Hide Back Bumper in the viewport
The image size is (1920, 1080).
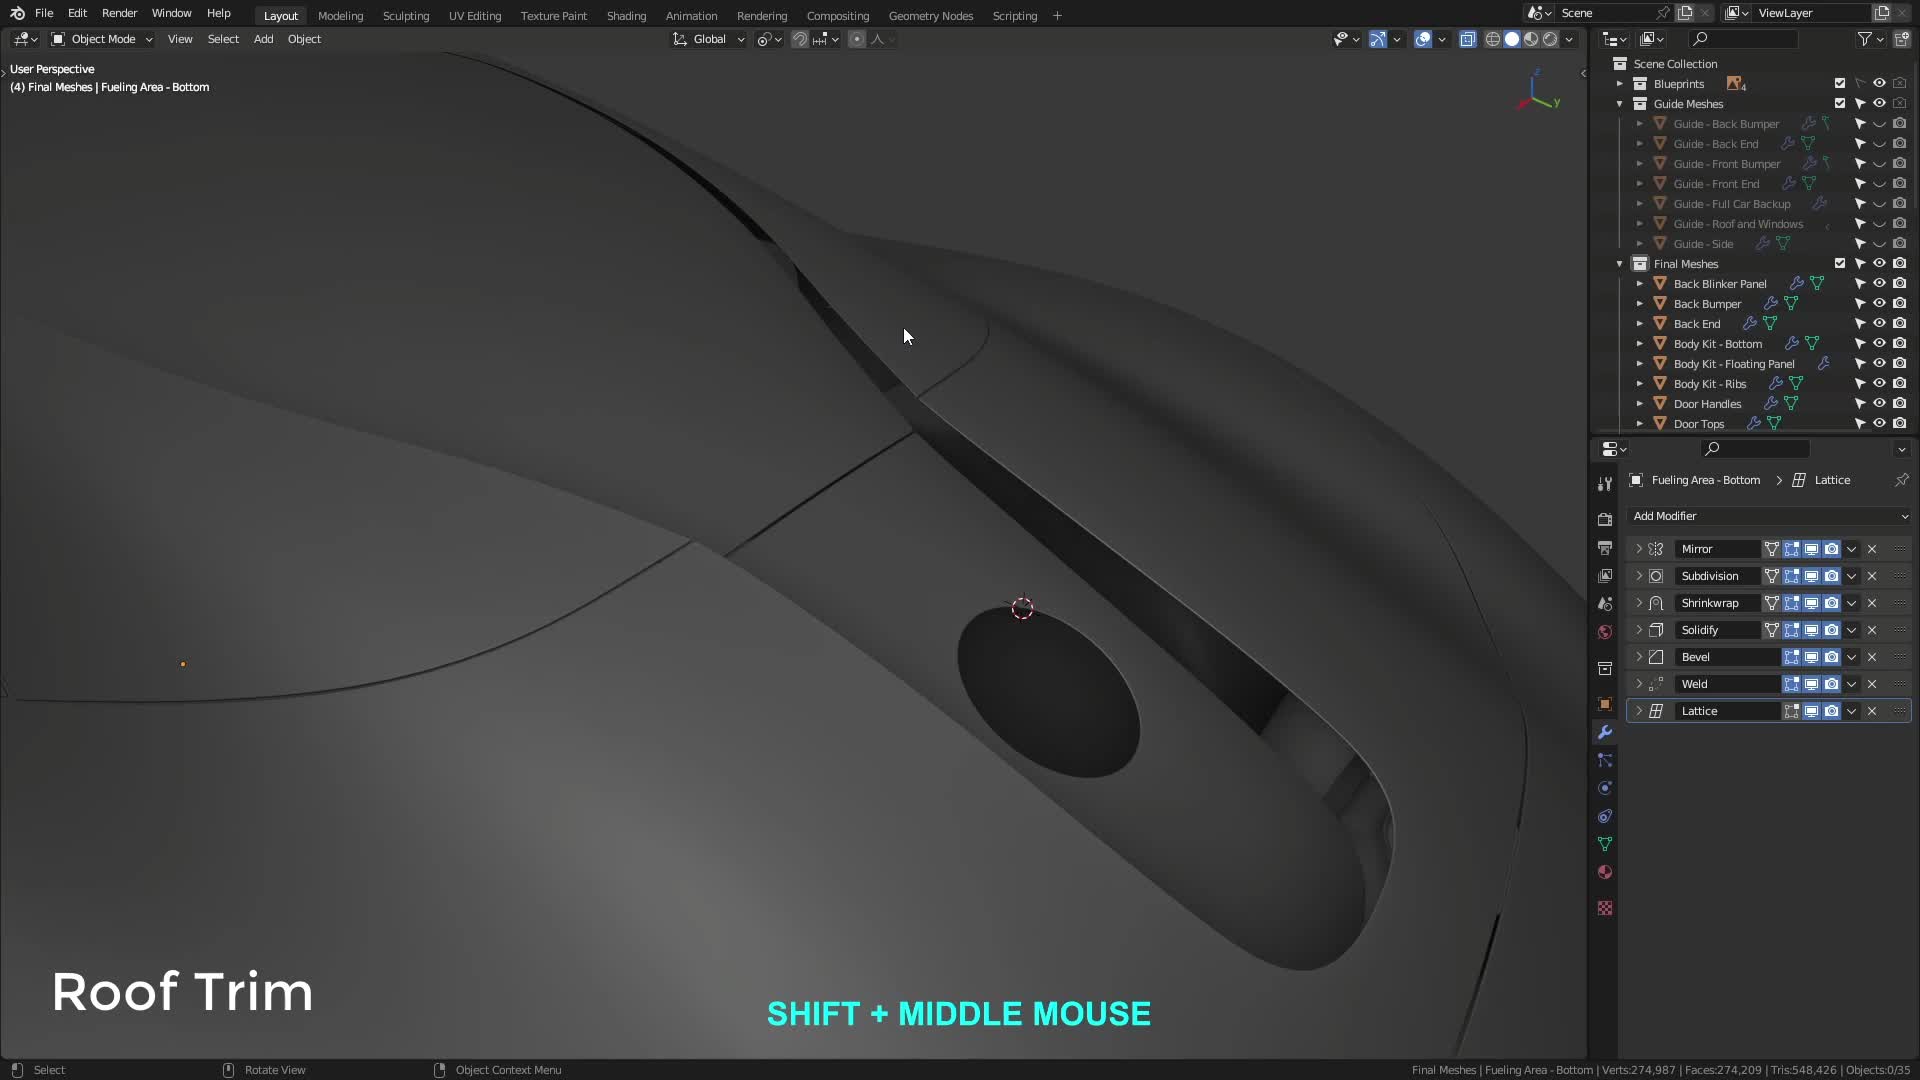[1879, 304]
